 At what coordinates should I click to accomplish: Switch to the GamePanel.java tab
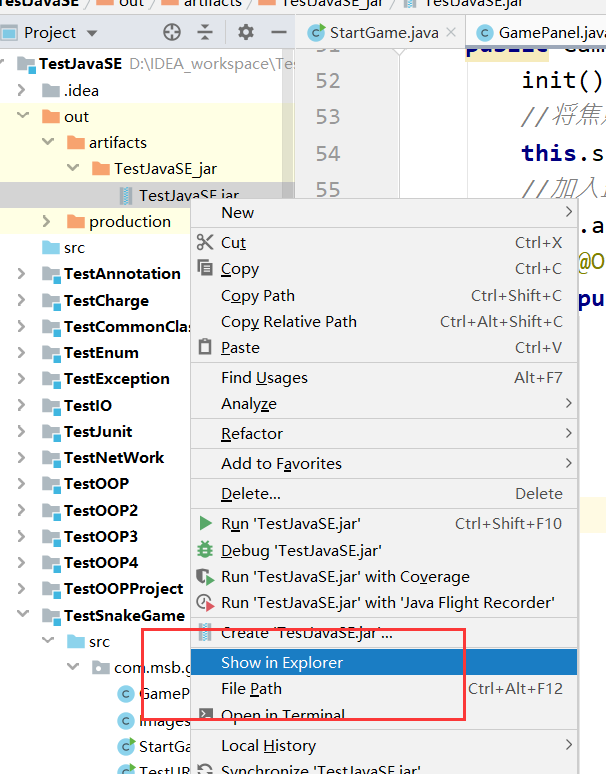[x=538, y=33]
